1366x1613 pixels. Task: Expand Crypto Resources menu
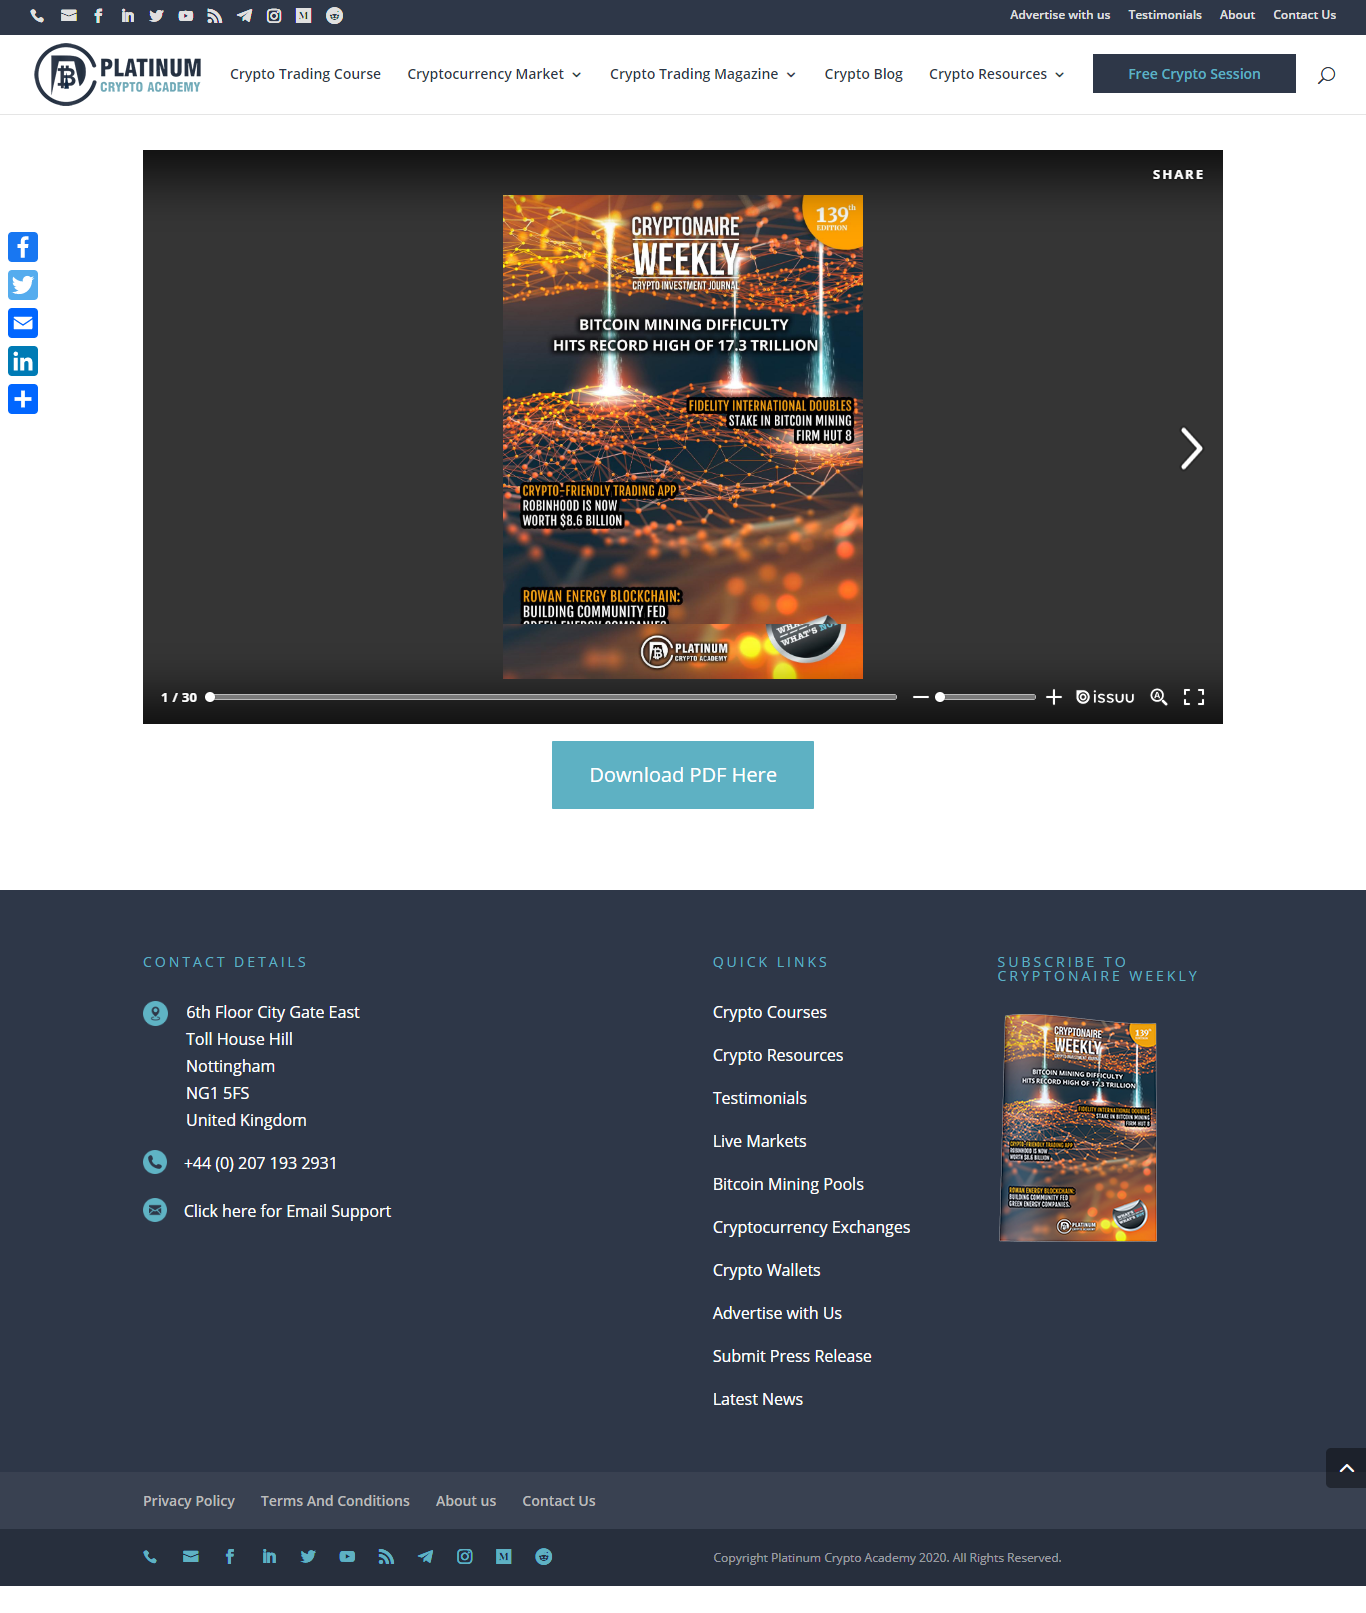tap(997, 74)
